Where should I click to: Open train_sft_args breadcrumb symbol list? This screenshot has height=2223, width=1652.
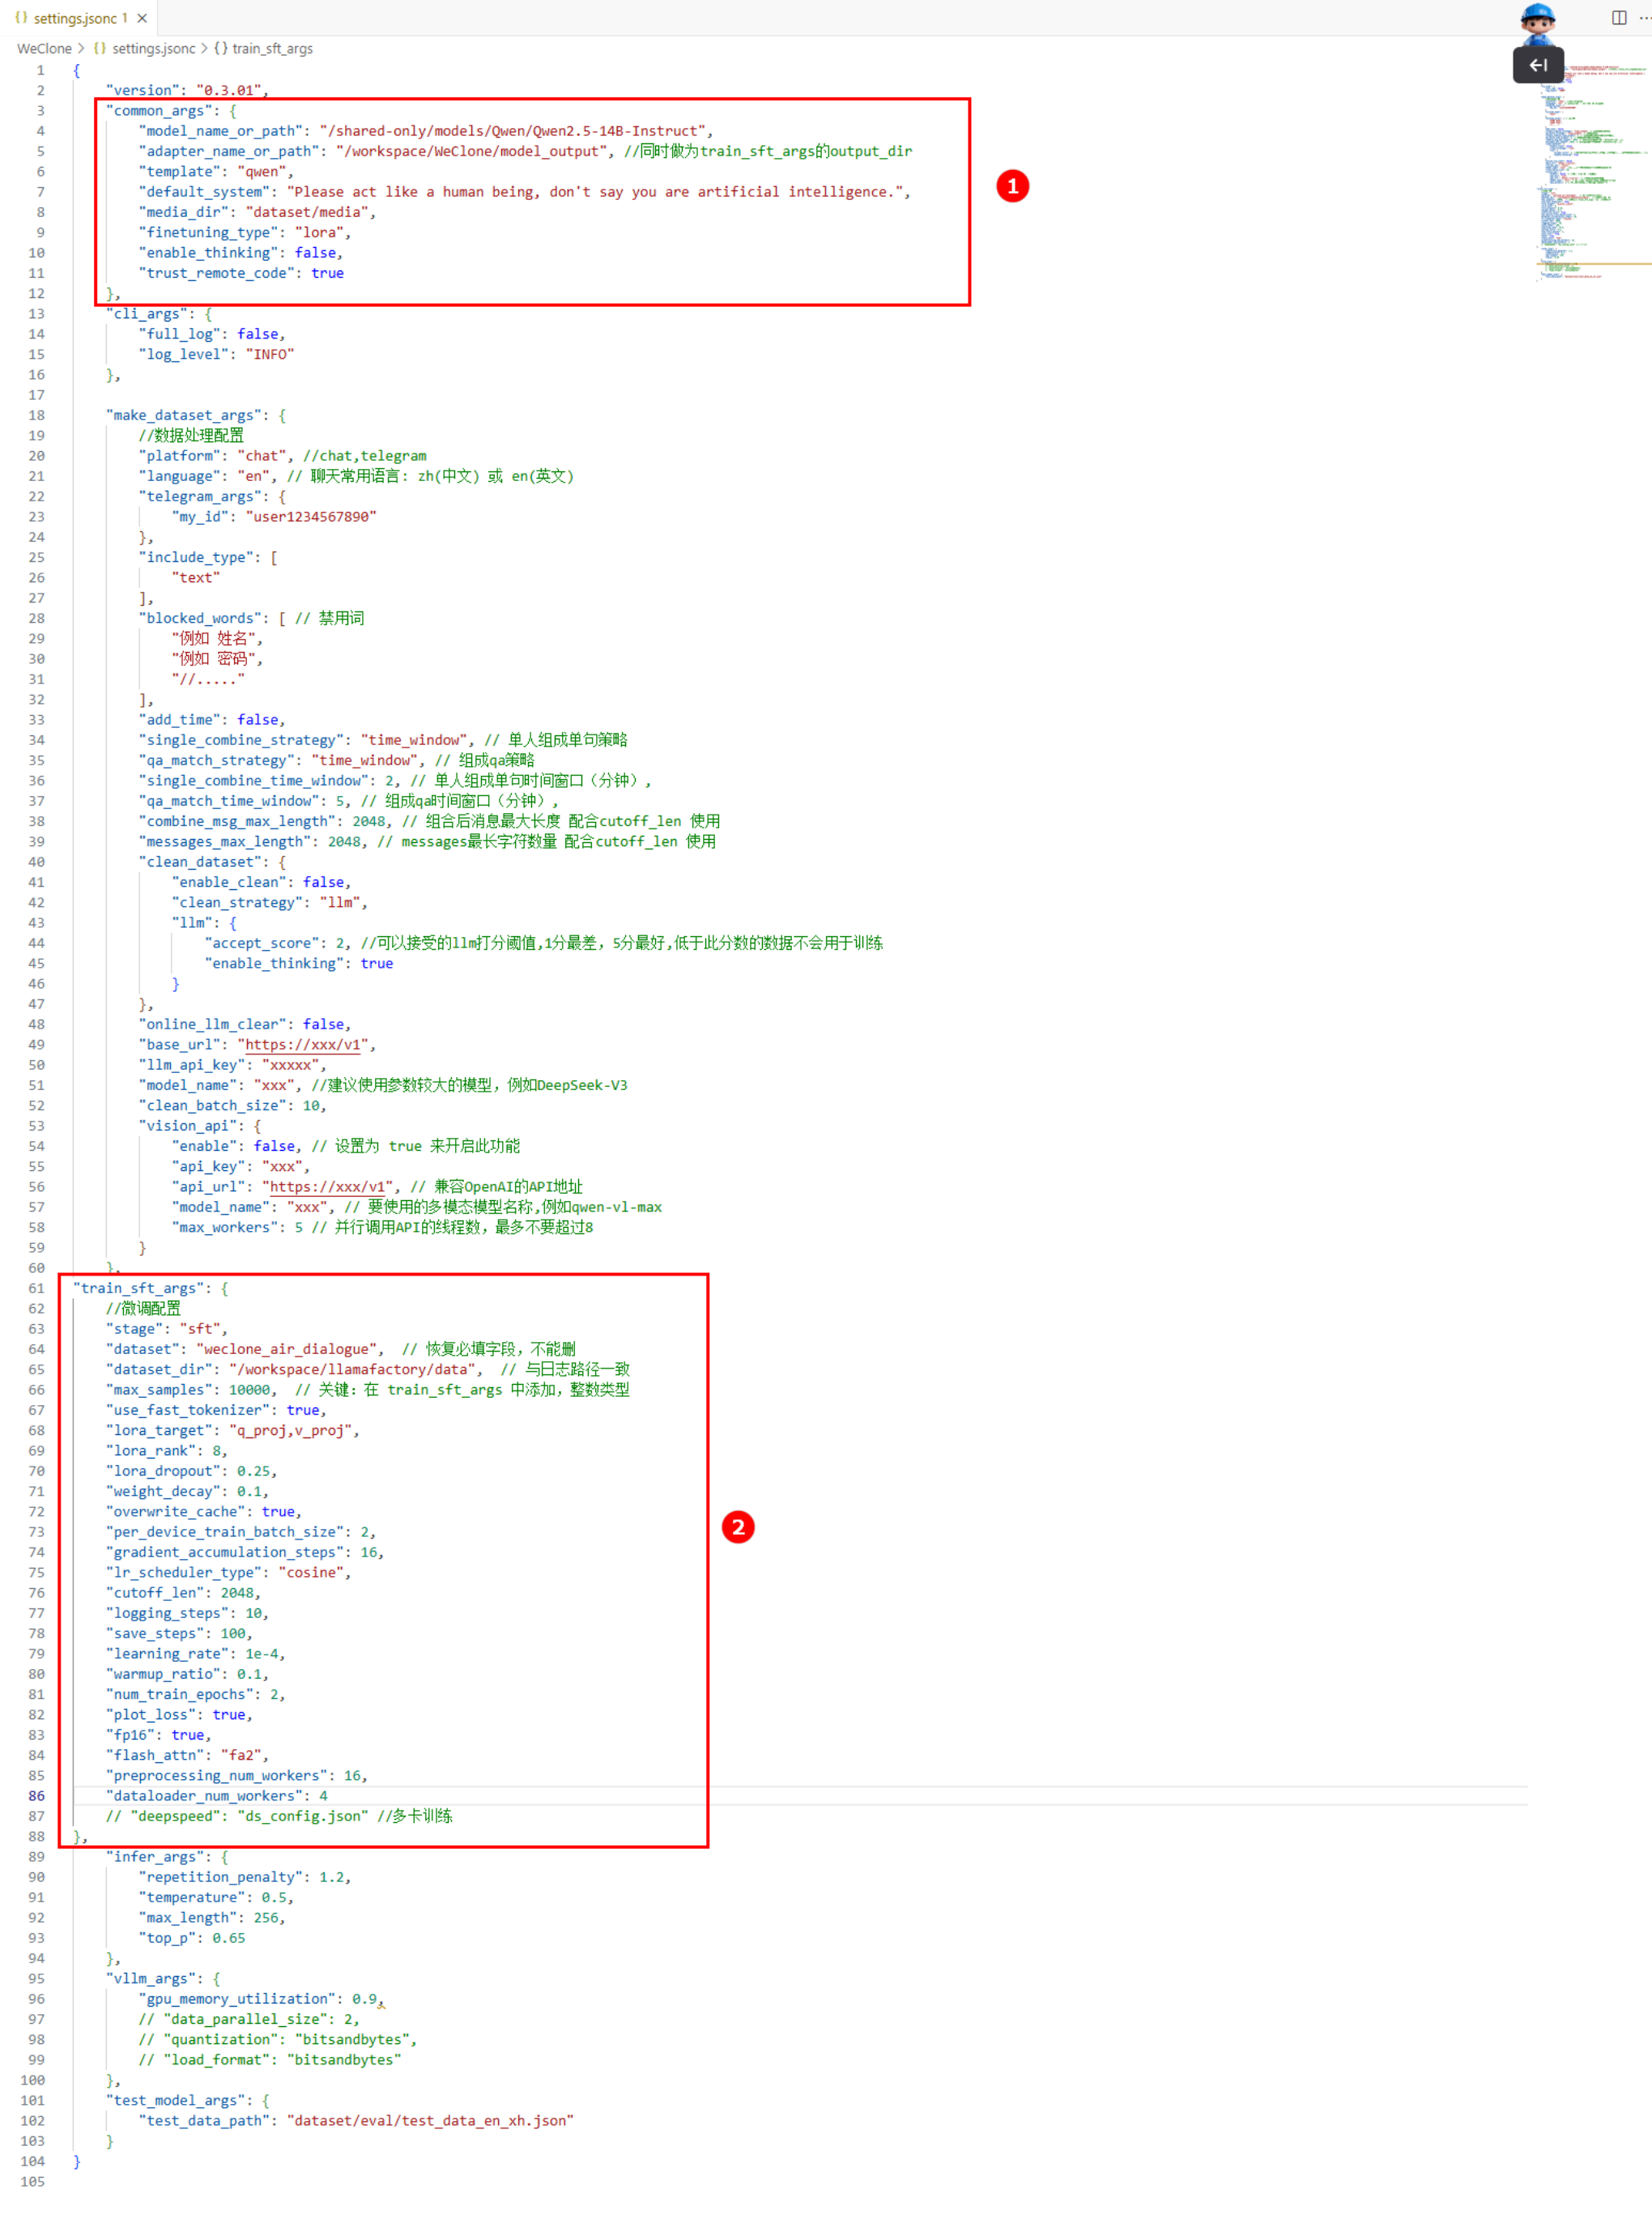271,48
